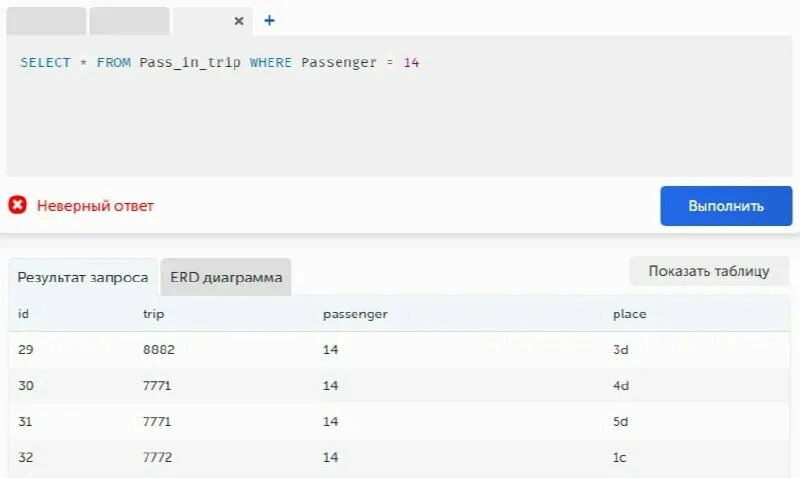Switch to ERD диаграмма tab
Image resolution: width=800 pixels, height=478 pixels.
(226, 277)
